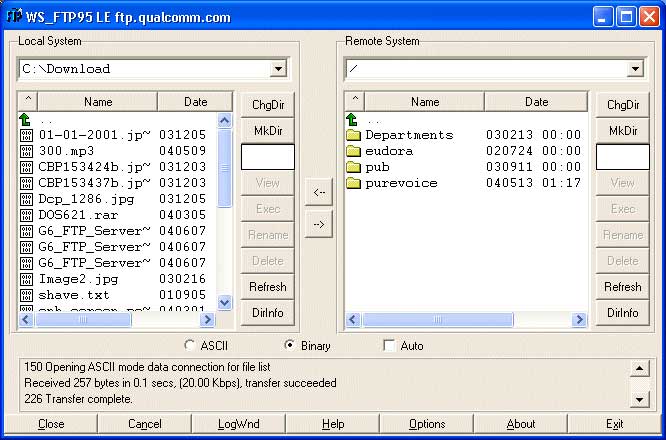Click the local Refresh button
Viewport: 666px width, 440px height.
[x=268, y=287]
